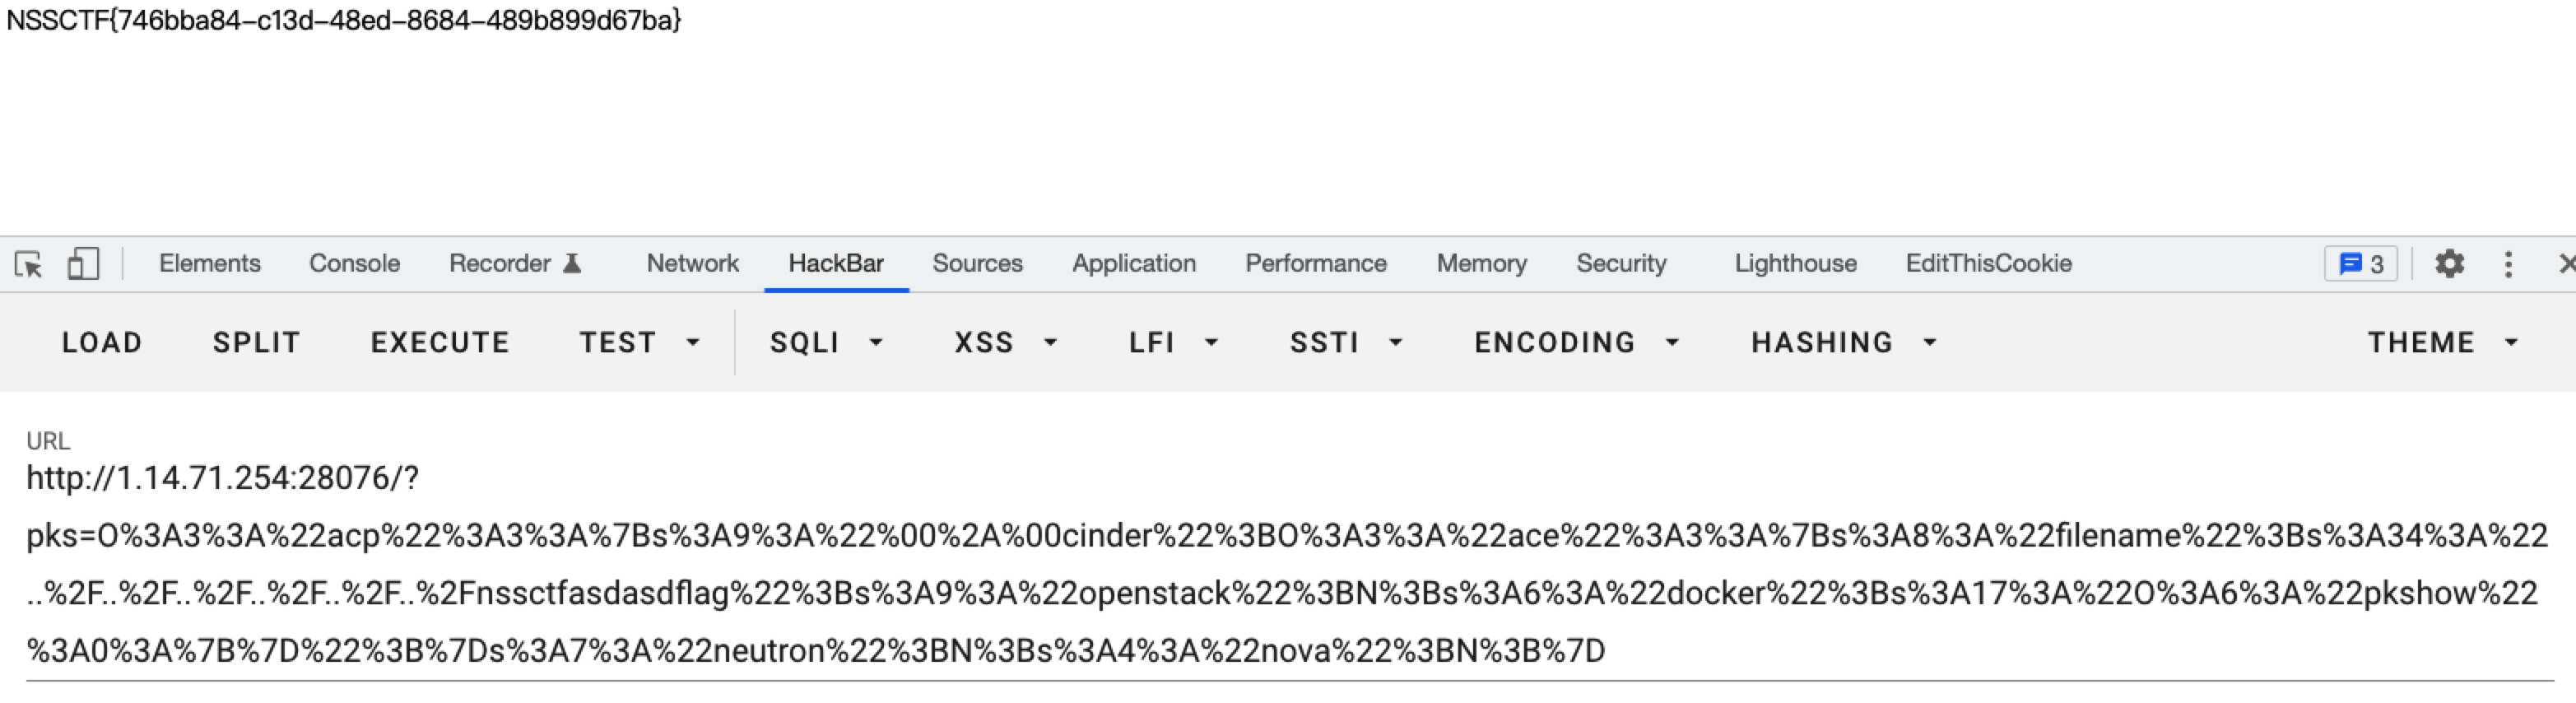Open DevTools settings gear
2576x703 pixels.
pyautogui.click(x=2449, y=264)
